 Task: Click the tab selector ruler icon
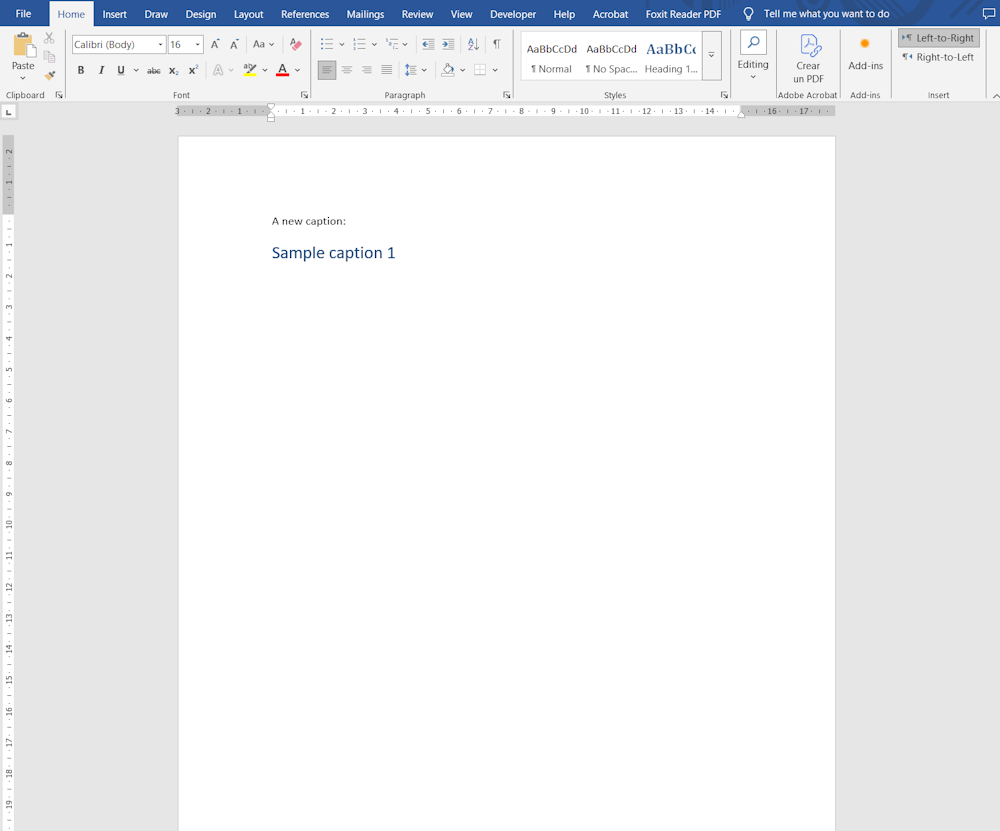tap(8, 112)
